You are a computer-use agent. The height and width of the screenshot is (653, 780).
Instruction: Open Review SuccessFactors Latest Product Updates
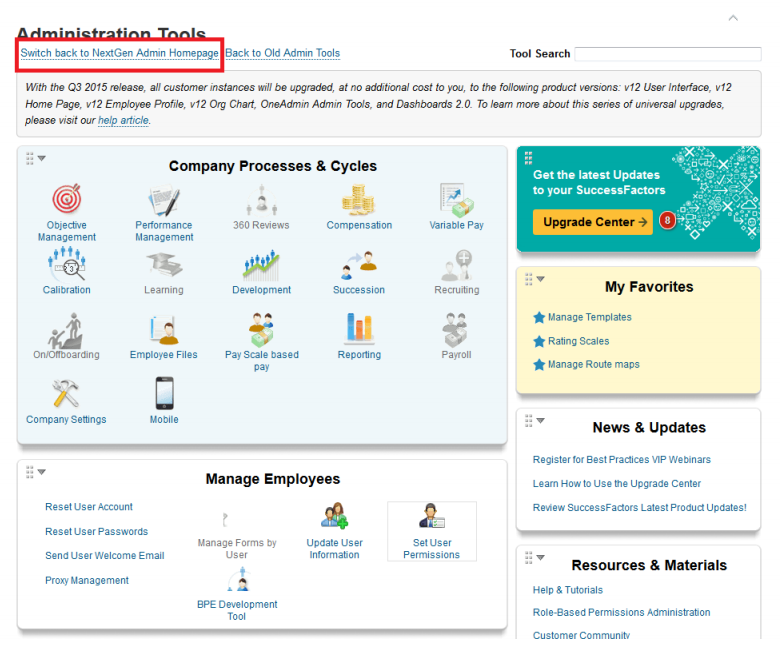(x=640, y=507)
